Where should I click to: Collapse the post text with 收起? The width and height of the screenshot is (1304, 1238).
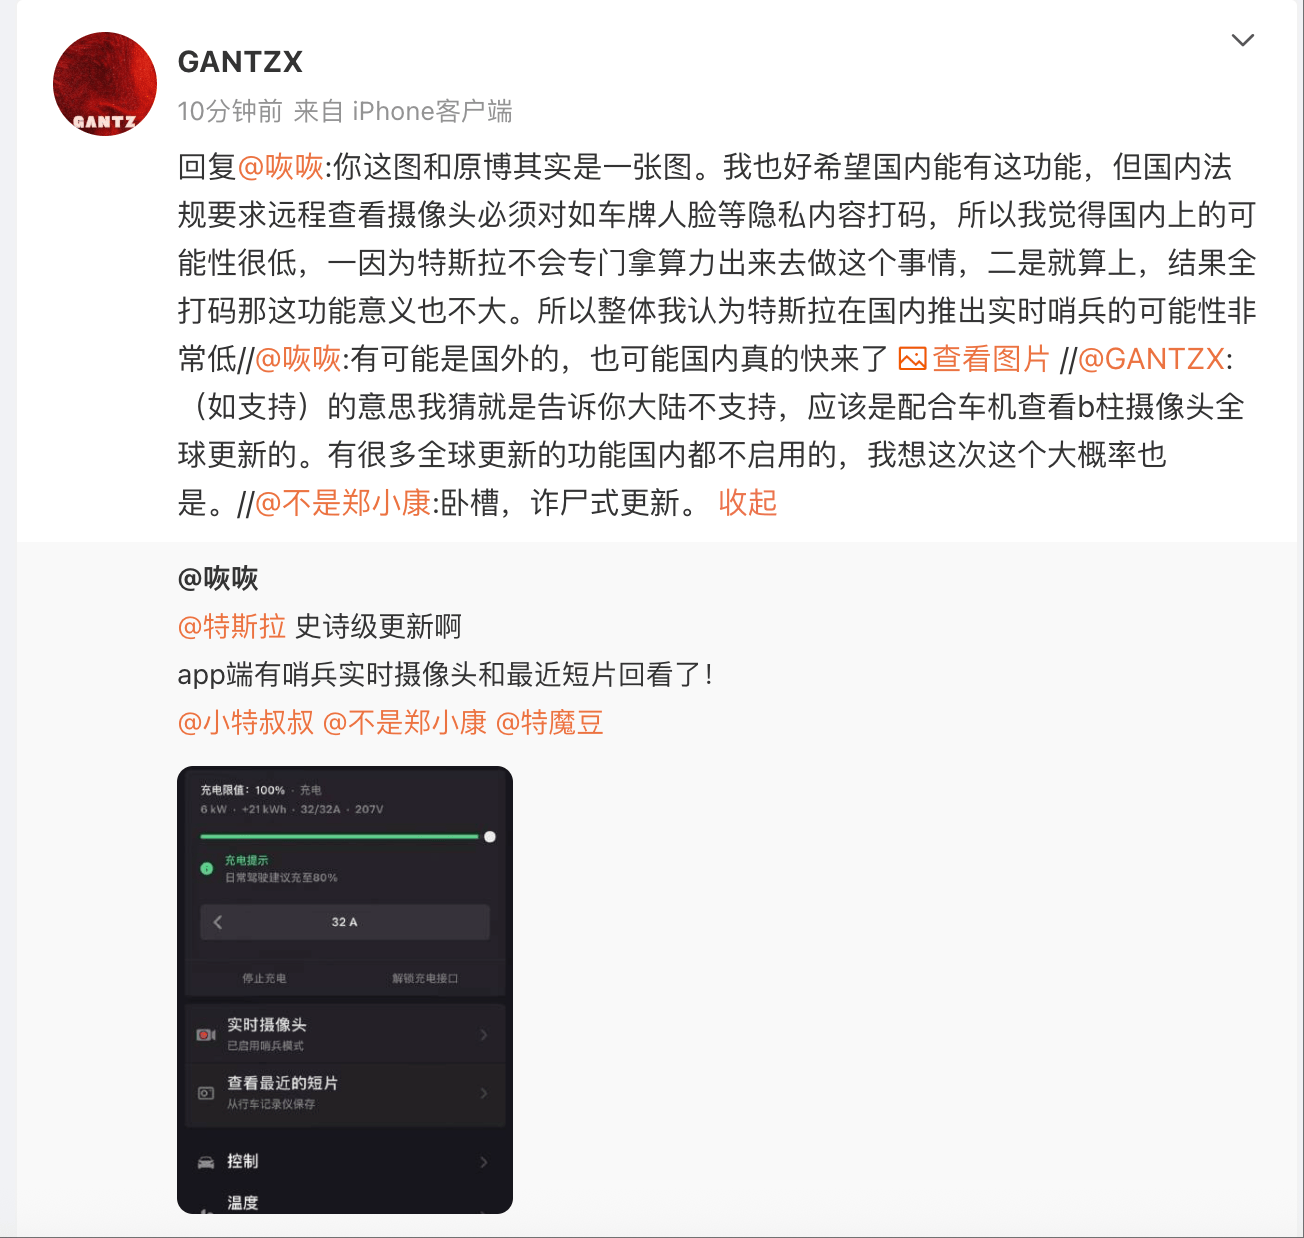tap(747, 503)
